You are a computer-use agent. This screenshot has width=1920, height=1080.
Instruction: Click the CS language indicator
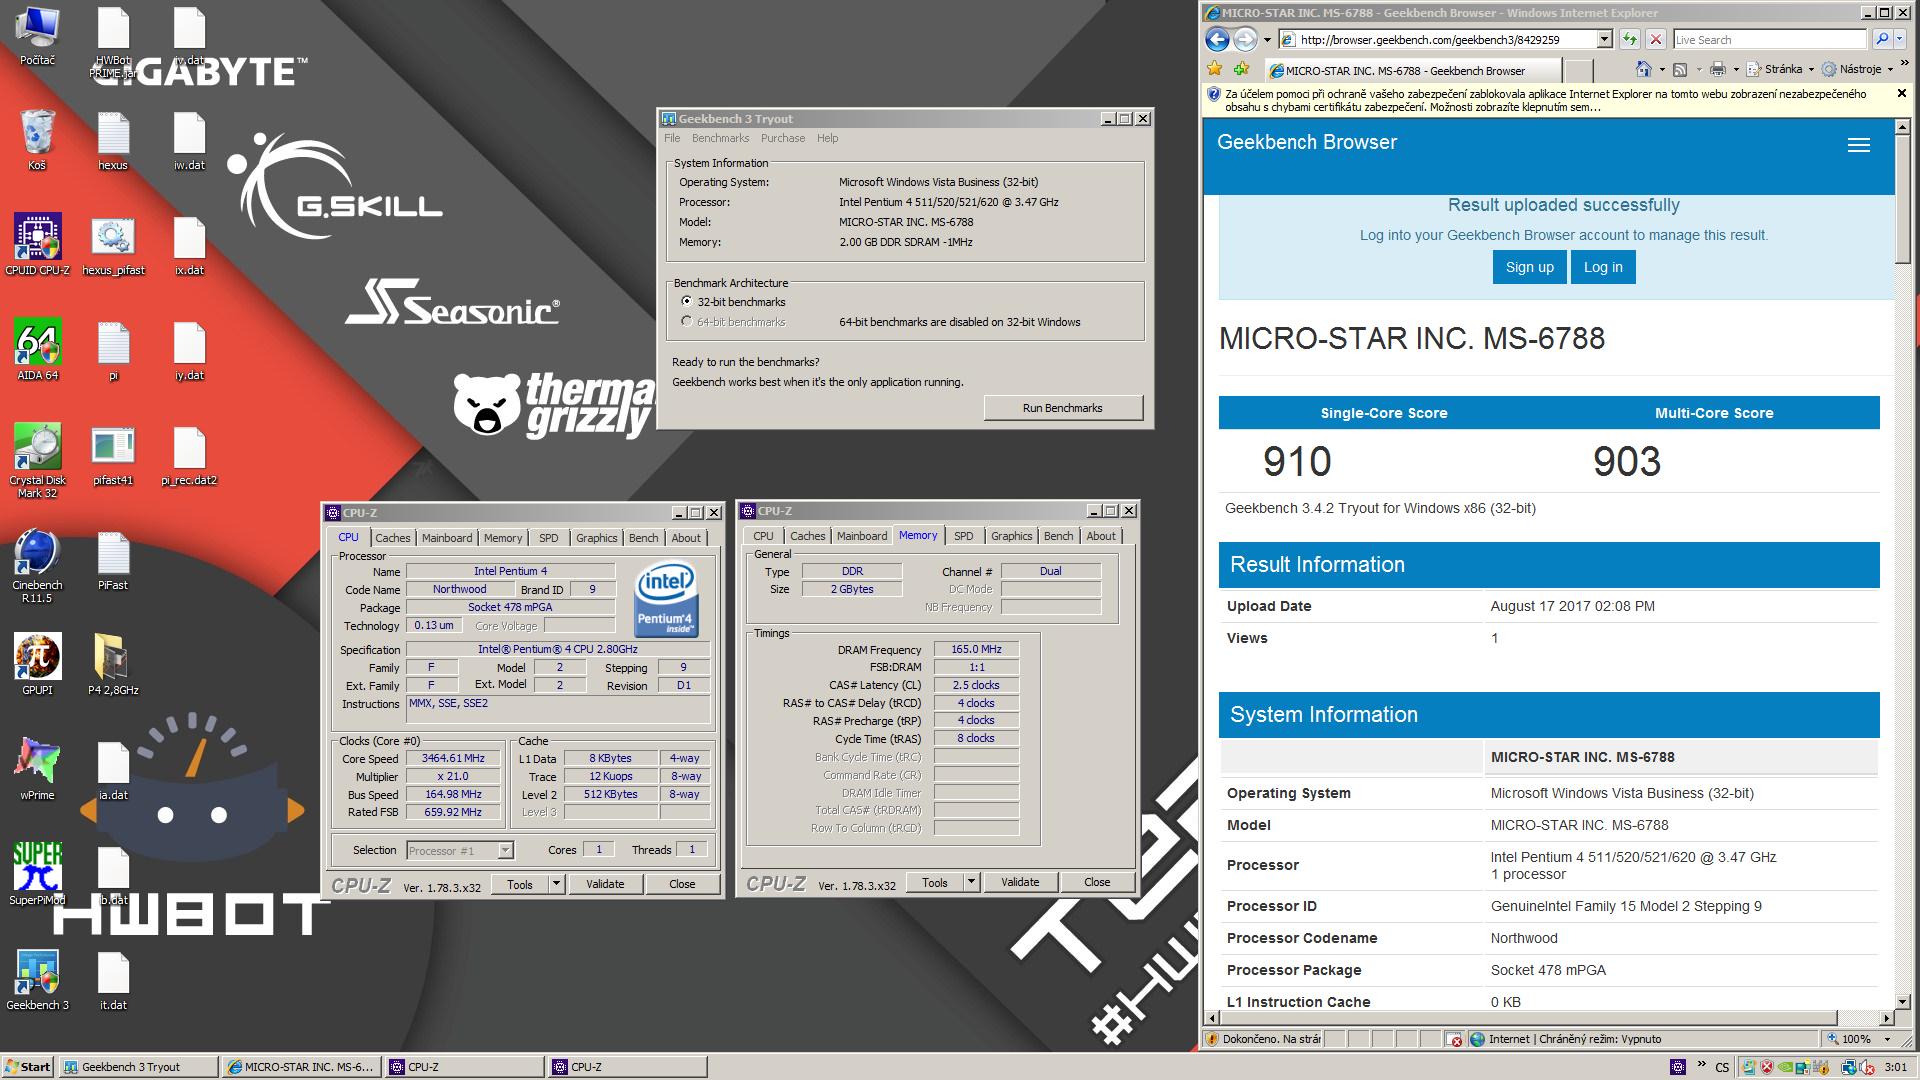click(1722, 1067)
